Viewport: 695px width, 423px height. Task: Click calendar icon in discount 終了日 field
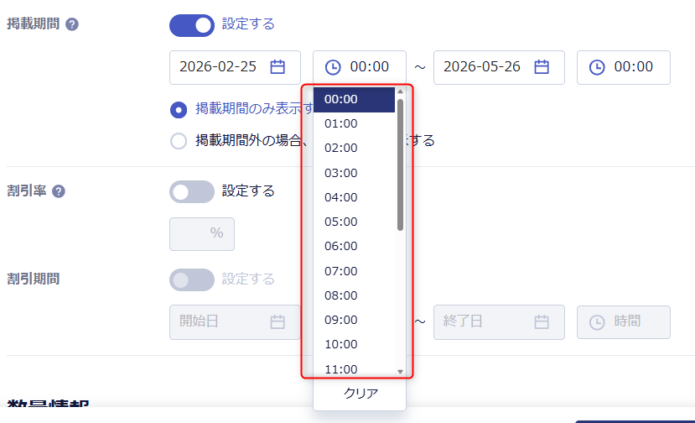(x=541, y=322)
